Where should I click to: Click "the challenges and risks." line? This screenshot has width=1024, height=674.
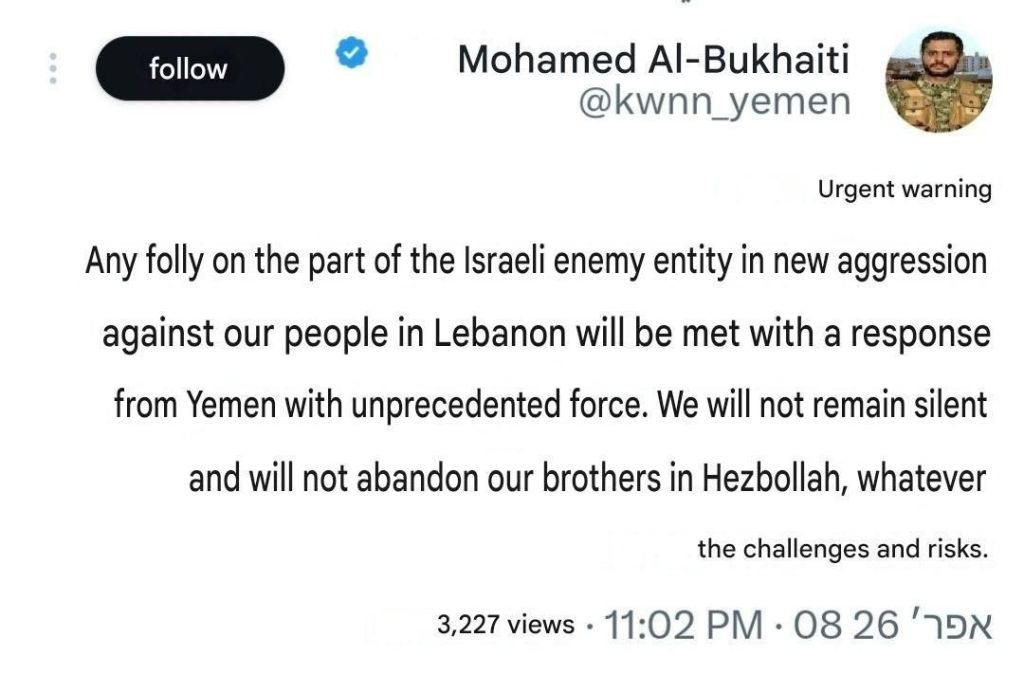pyautogui.click(x=843, y=548)
